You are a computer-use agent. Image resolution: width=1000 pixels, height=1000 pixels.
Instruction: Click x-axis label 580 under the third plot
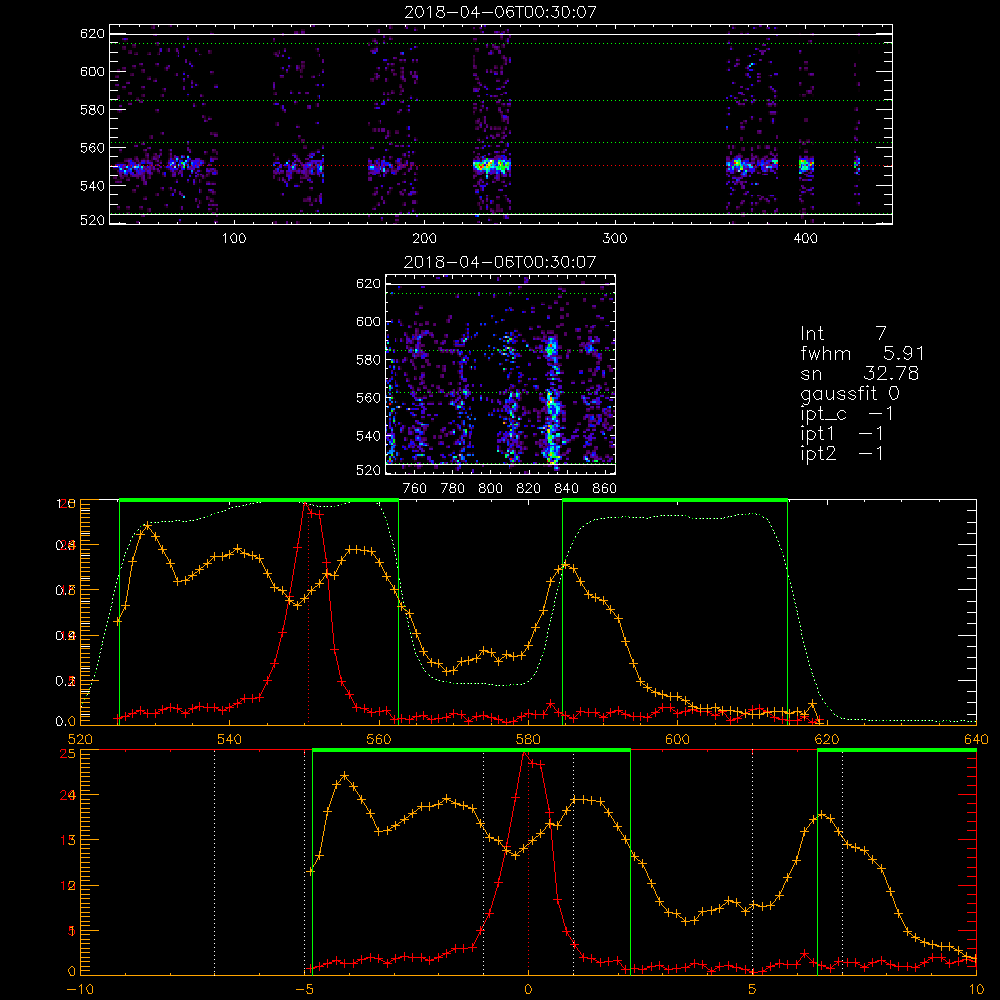tap(527, 739)
